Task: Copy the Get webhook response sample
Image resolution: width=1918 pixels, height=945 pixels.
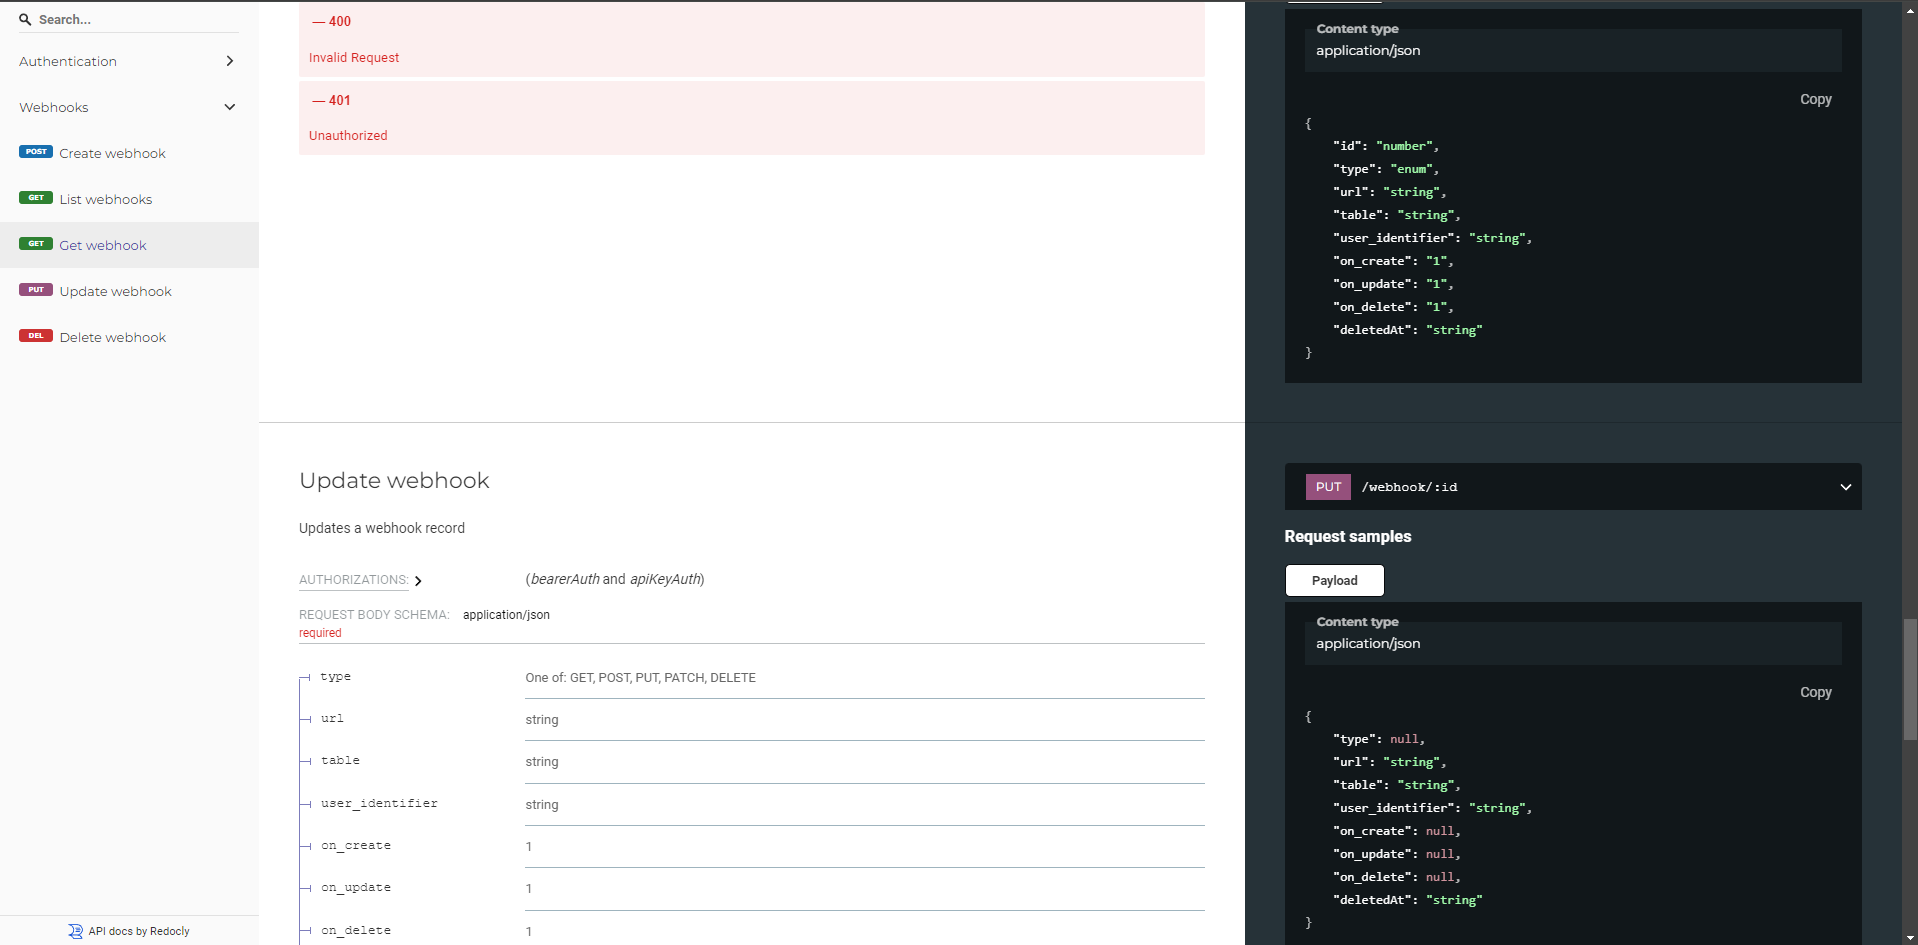Action: [x=1815, y=99]
